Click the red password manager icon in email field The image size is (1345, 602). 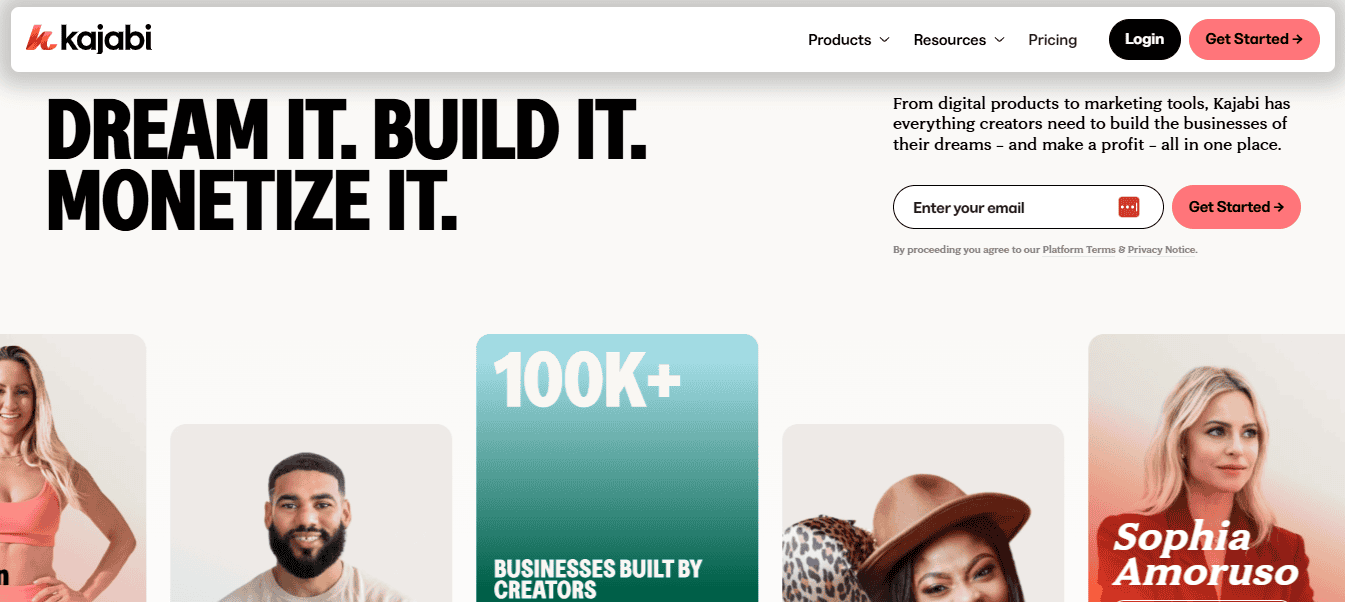[1128, 207]
